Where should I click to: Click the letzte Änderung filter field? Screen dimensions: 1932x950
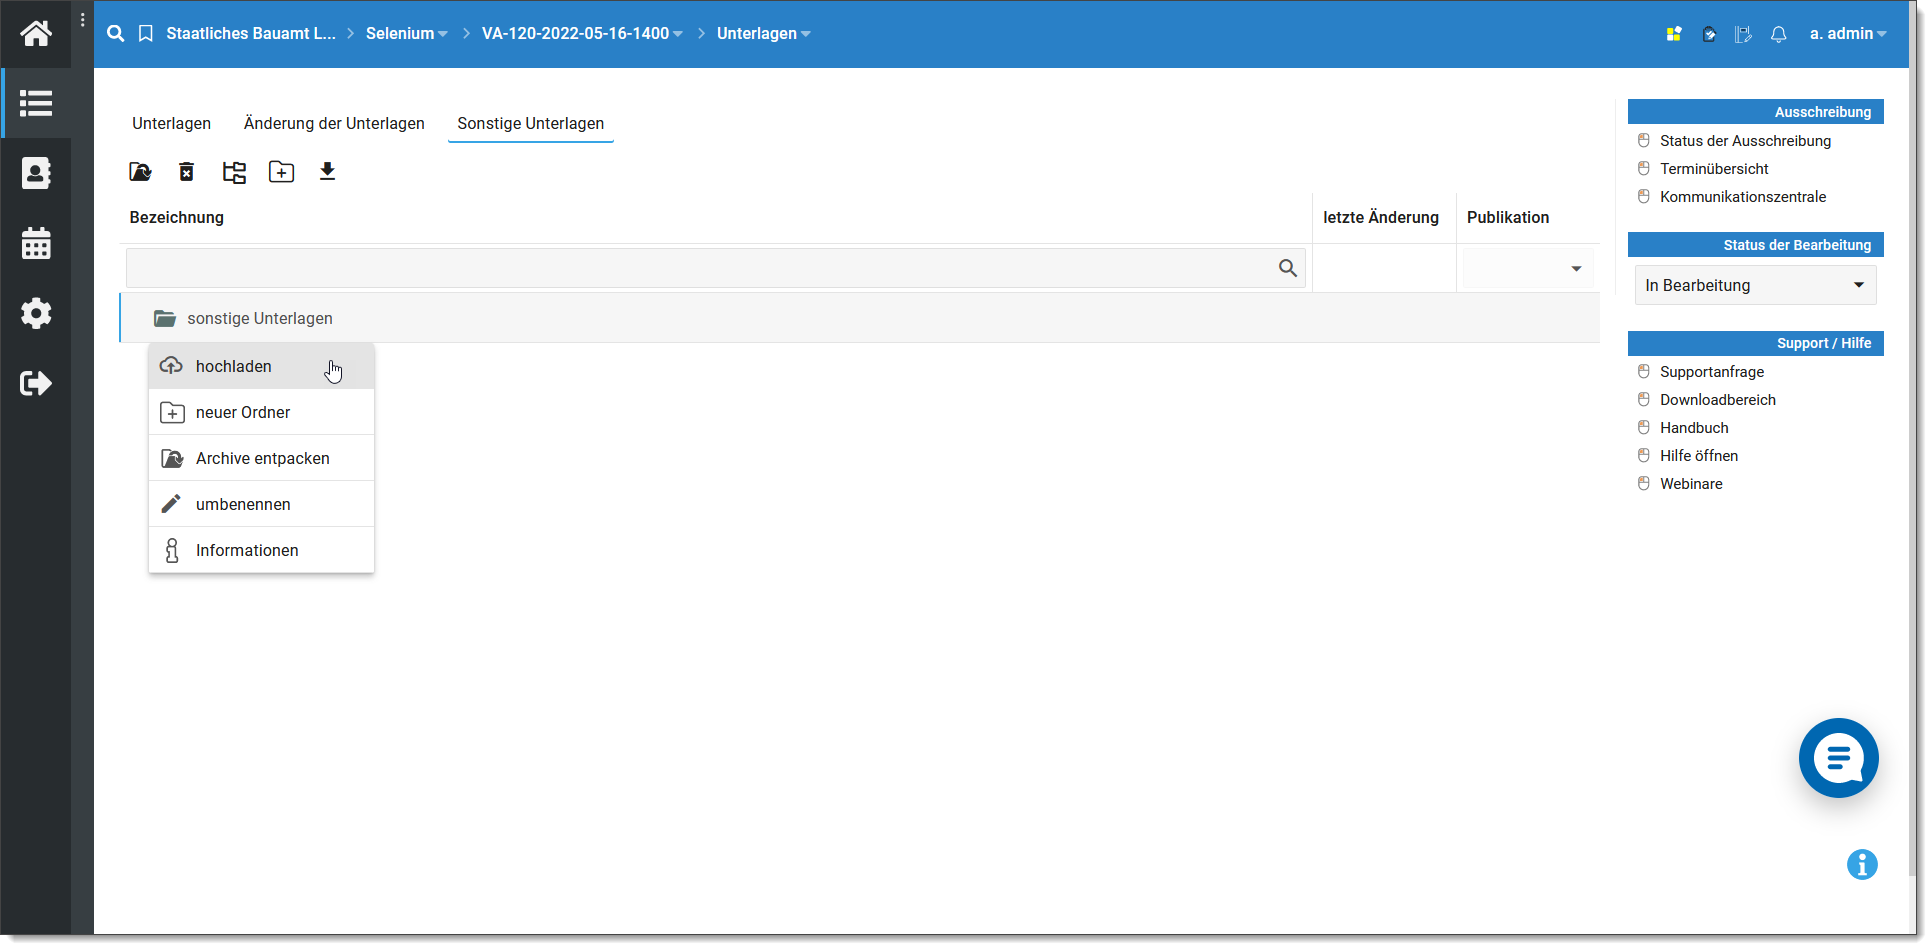pos(1384,268)
